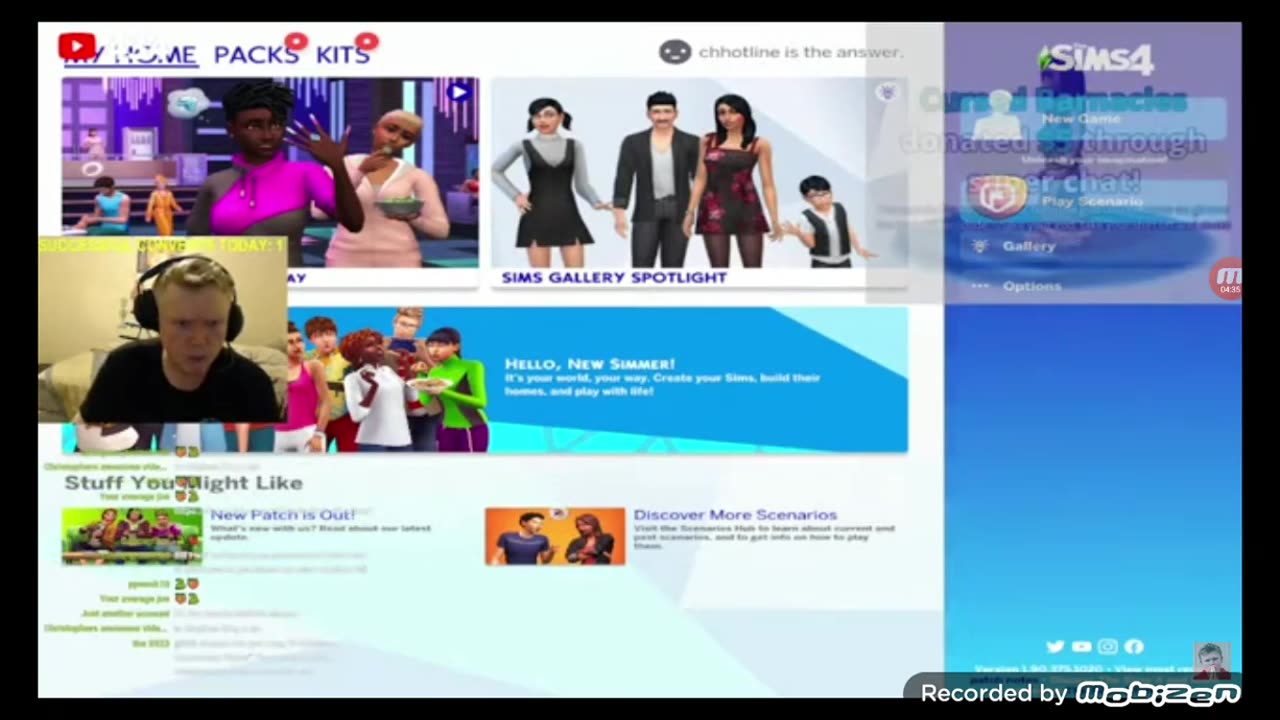Viewport: 1280px width, 720px height.
Task: Switch to the My Home tab
Action: click(130, 55)
